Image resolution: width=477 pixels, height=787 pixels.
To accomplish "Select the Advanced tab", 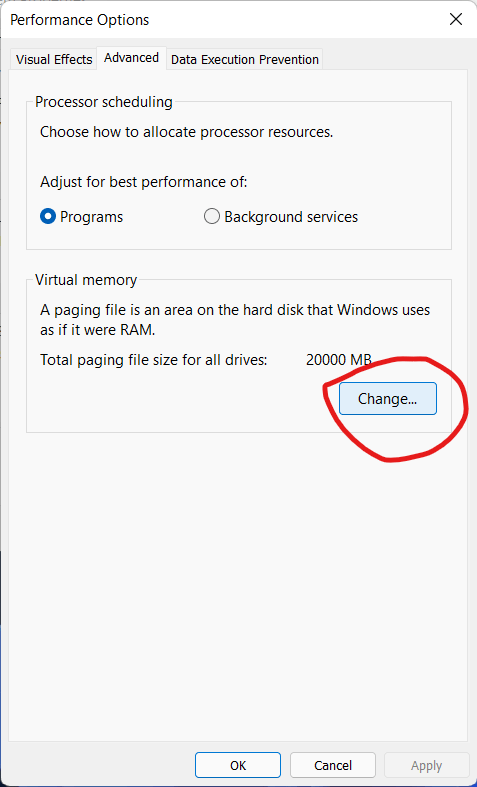I will (x=132, y=58).
